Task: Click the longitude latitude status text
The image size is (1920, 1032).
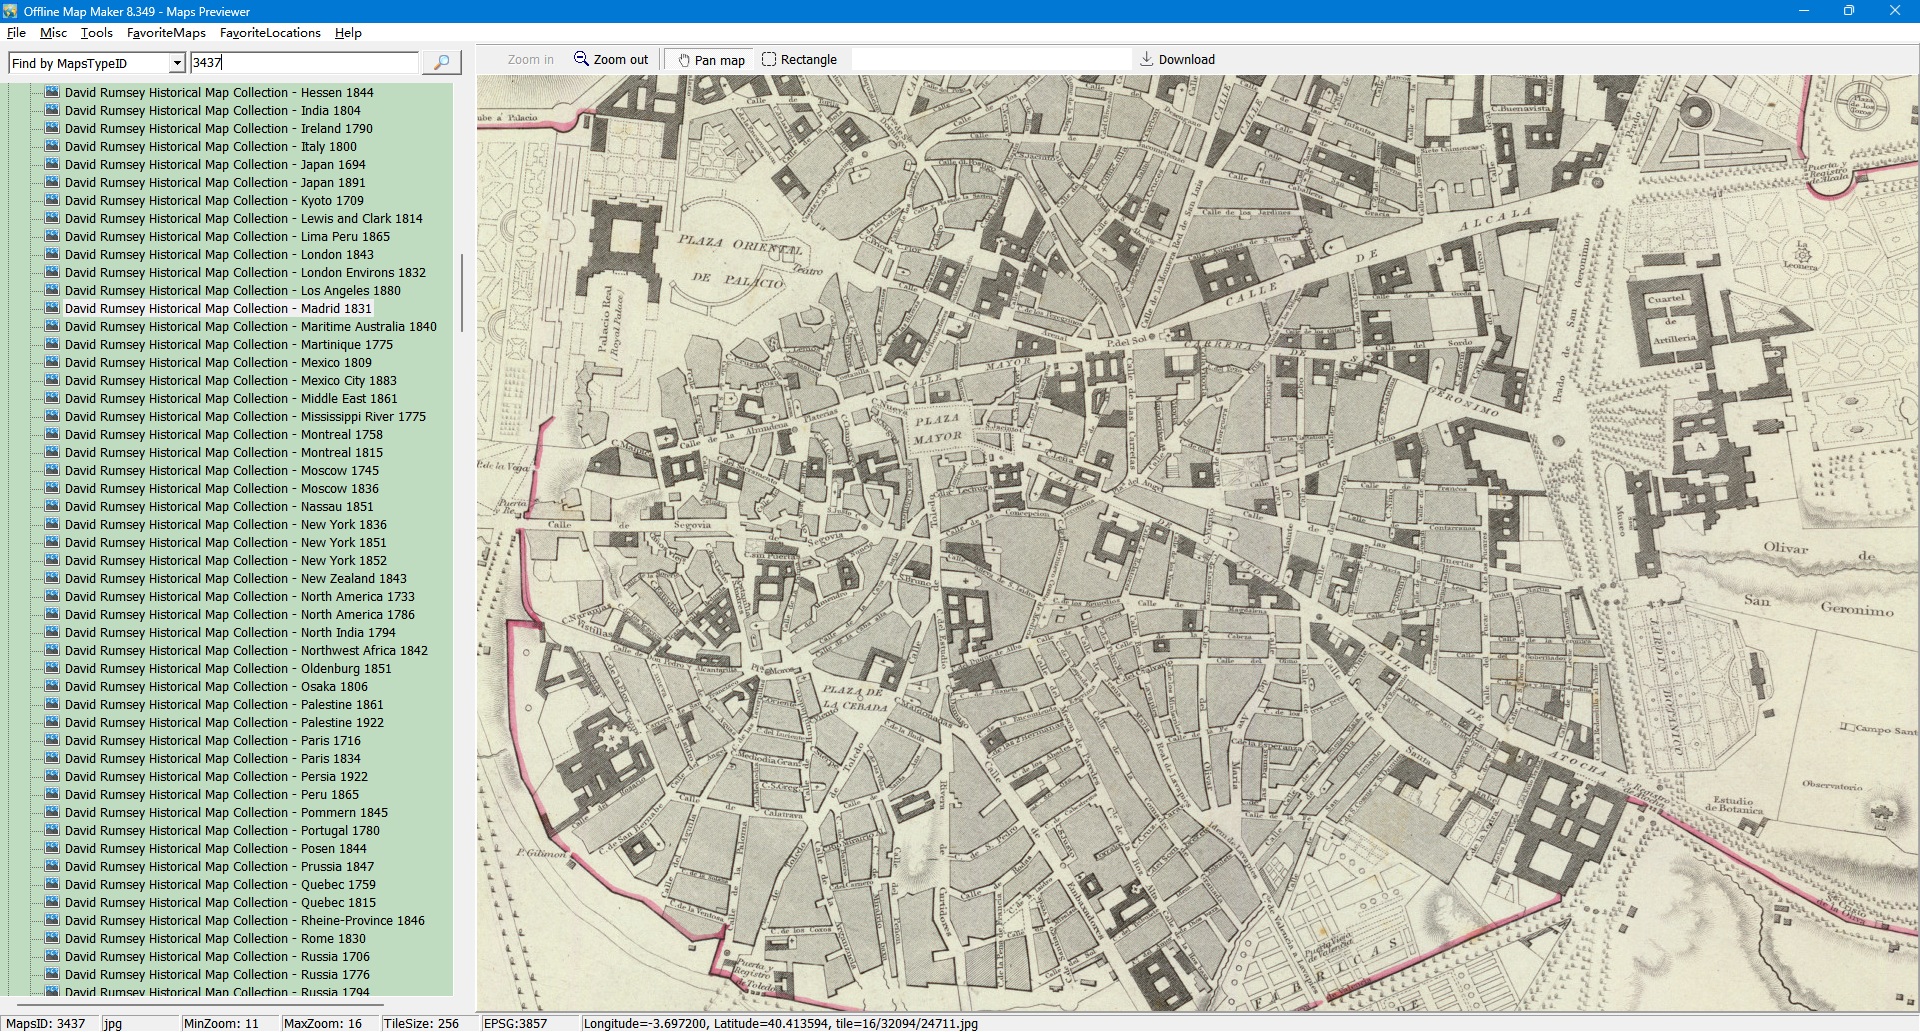Action: [x=781, y=1023]
